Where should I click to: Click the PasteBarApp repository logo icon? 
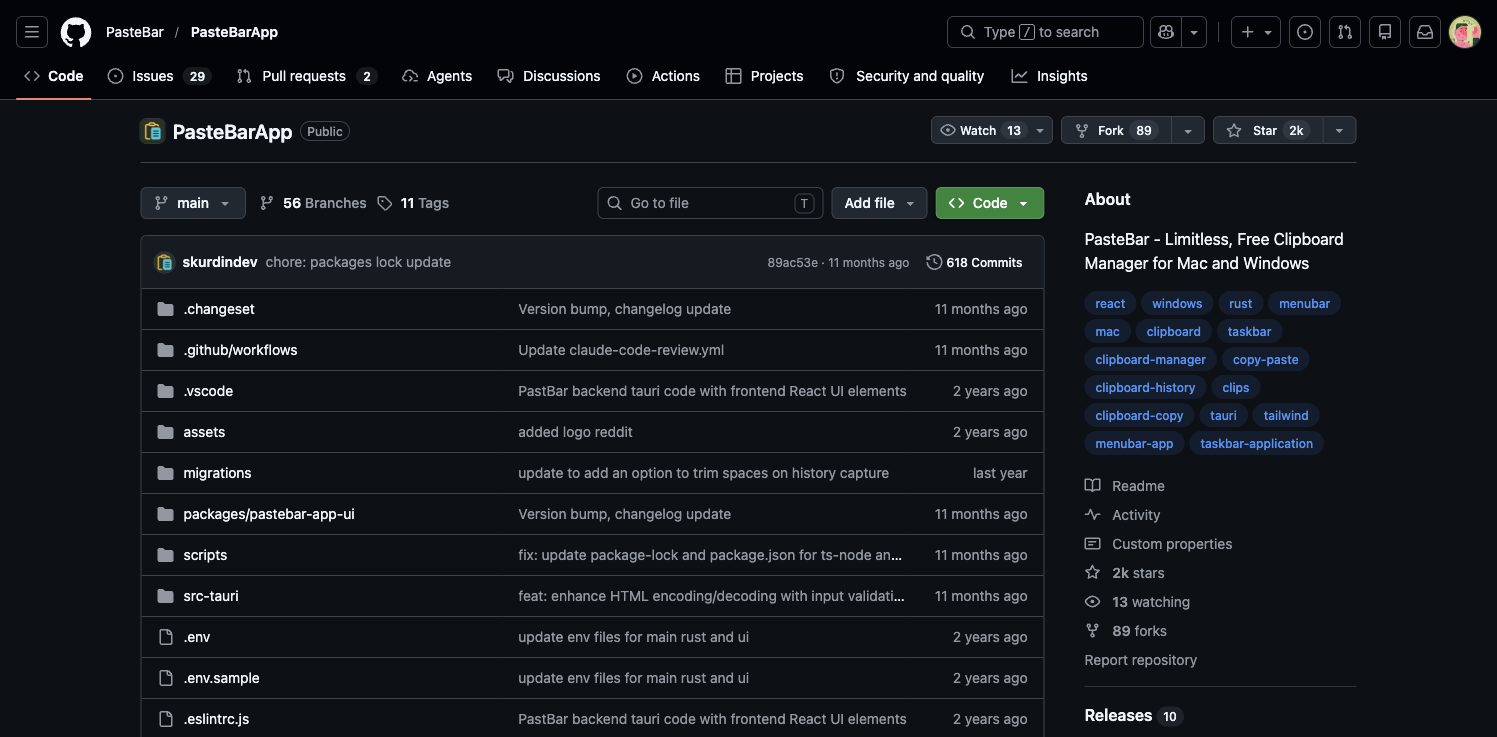coord(153,131)
